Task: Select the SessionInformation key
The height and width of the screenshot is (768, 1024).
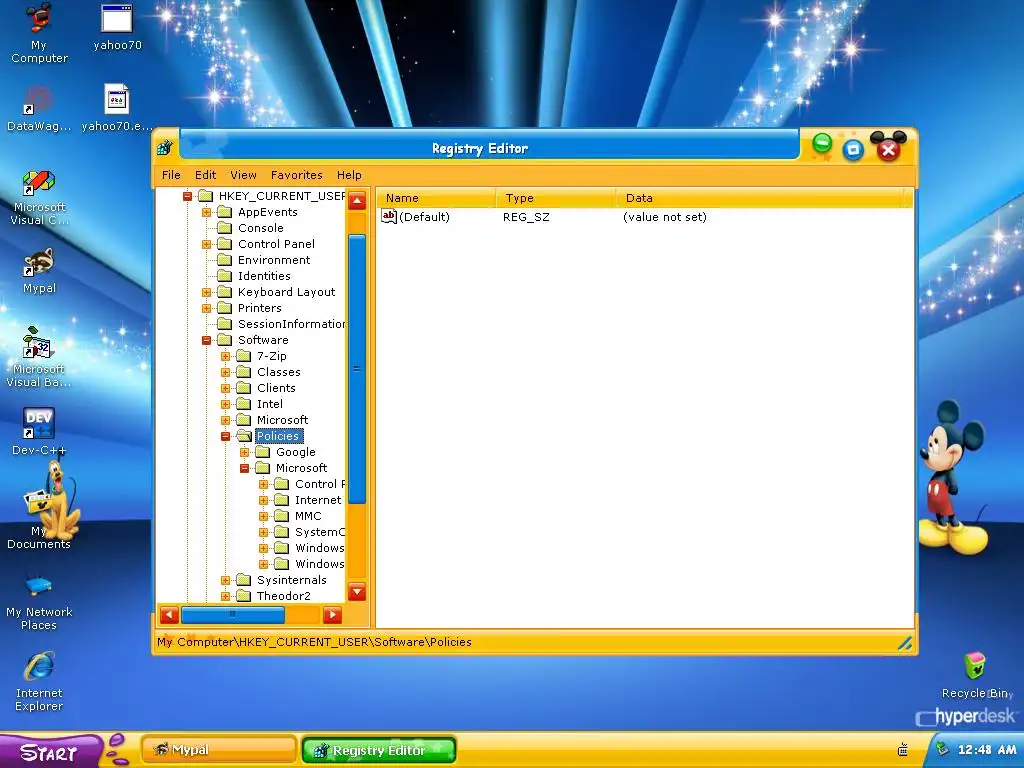Action: (x=291, y=324)
